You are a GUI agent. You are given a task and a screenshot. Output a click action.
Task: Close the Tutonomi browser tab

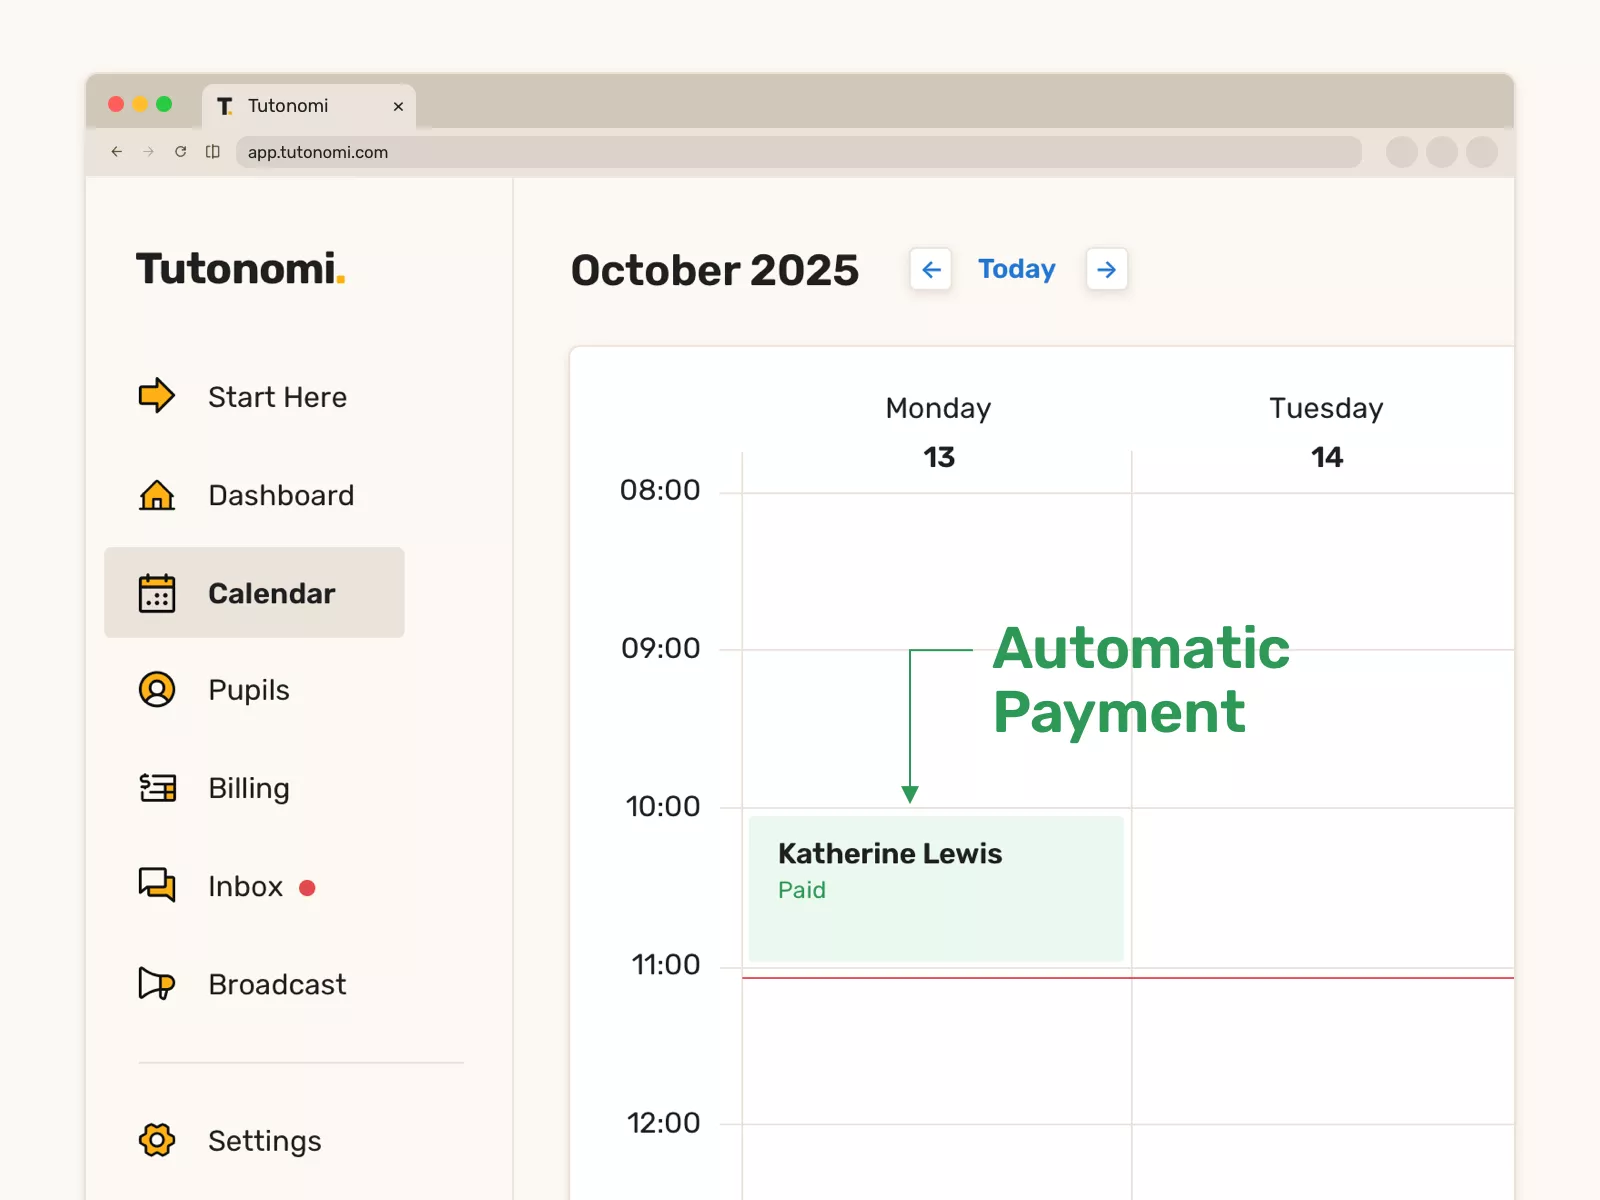[x=398, y=106]
